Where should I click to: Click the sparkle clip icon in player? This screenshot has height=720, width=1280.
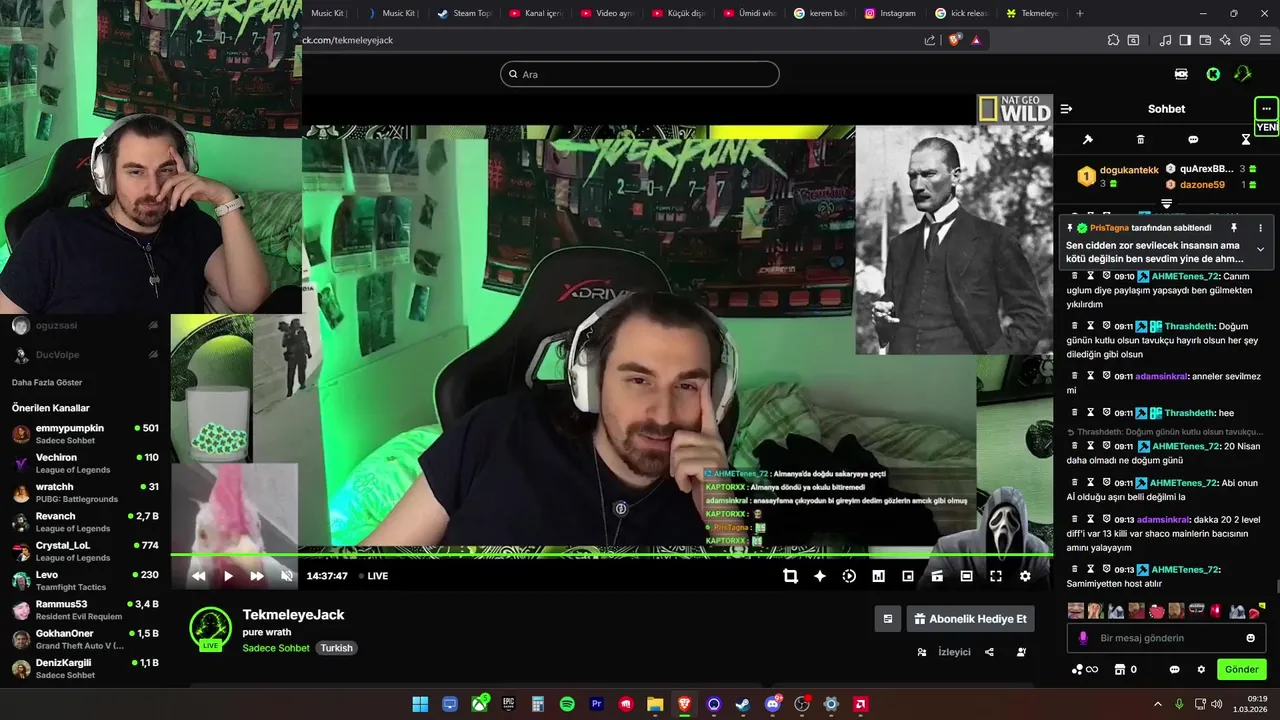point(820,576)
